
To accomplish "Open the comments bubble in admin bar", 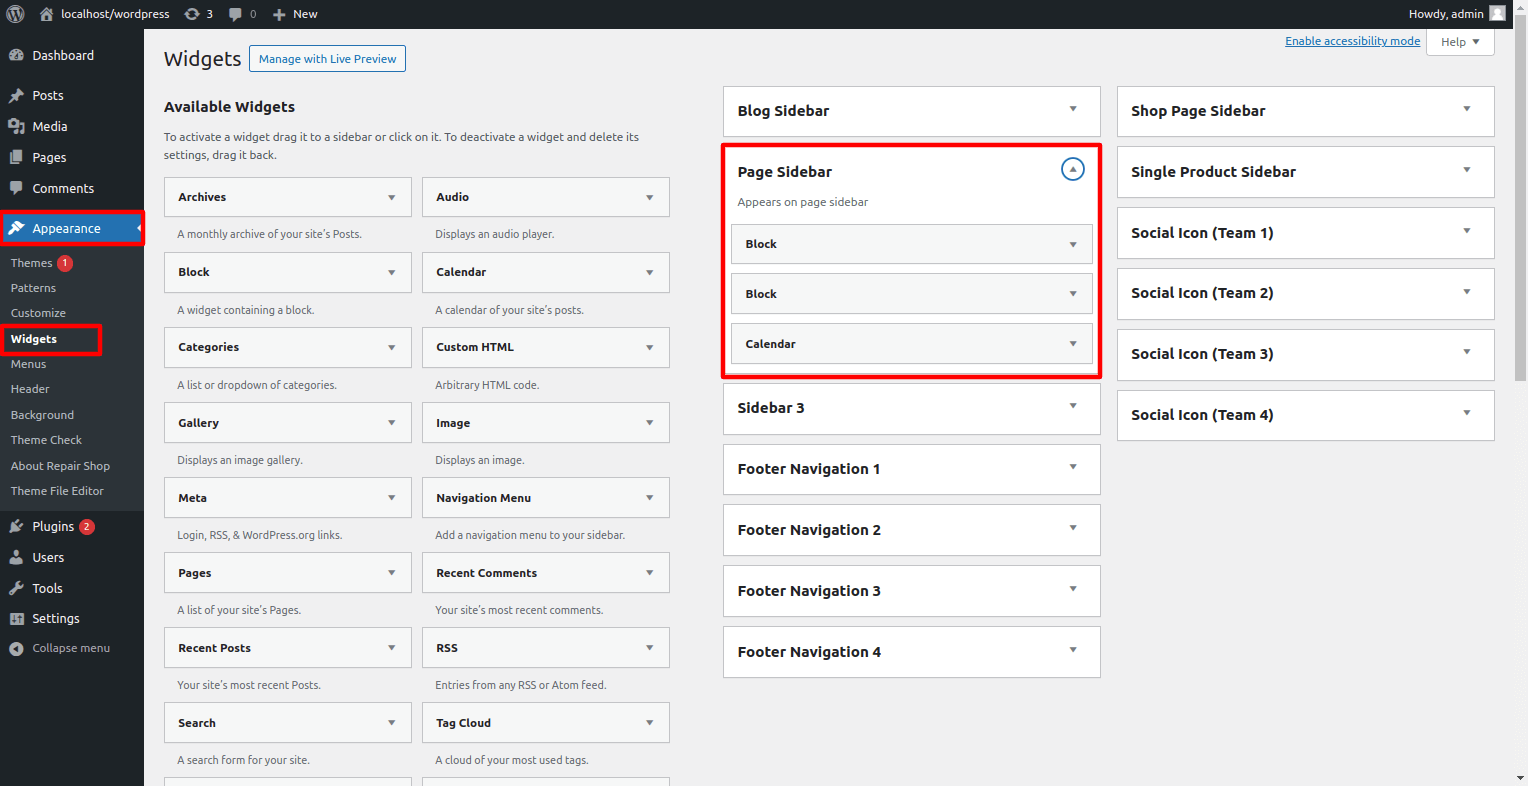I will [235, 14].
